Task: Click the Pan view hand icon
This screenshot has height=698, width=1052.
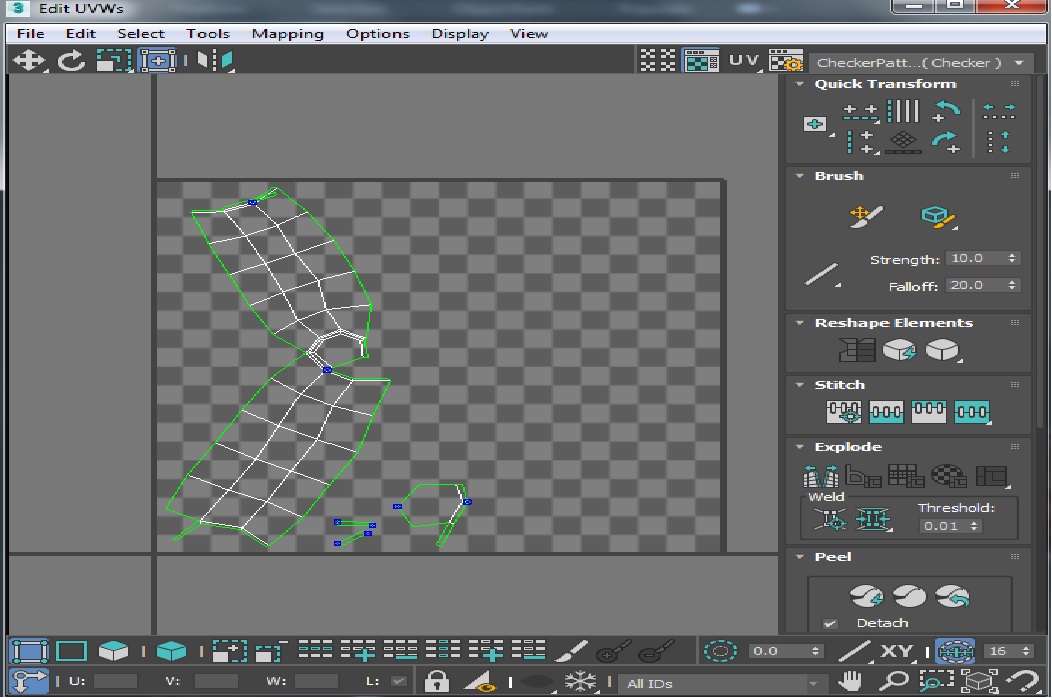Action: tap(850, 682)
